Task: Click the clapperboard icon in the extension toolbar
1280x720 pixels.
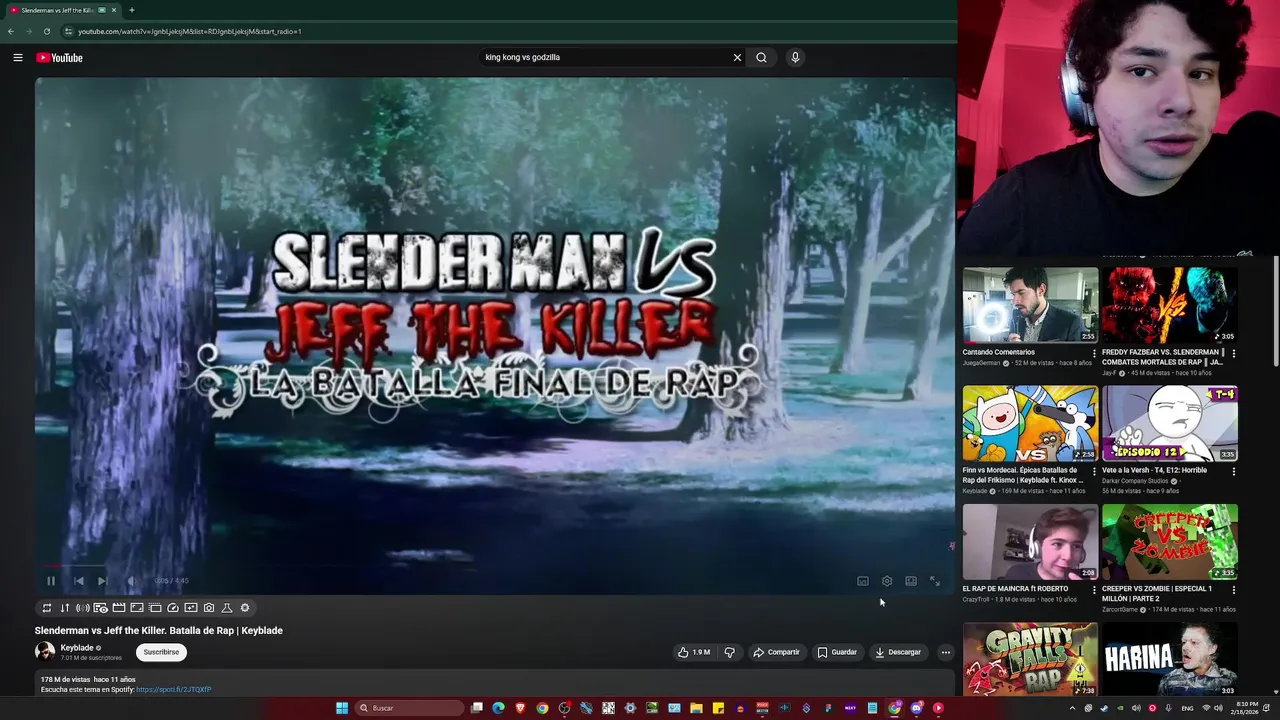Action: coord(119,607)
